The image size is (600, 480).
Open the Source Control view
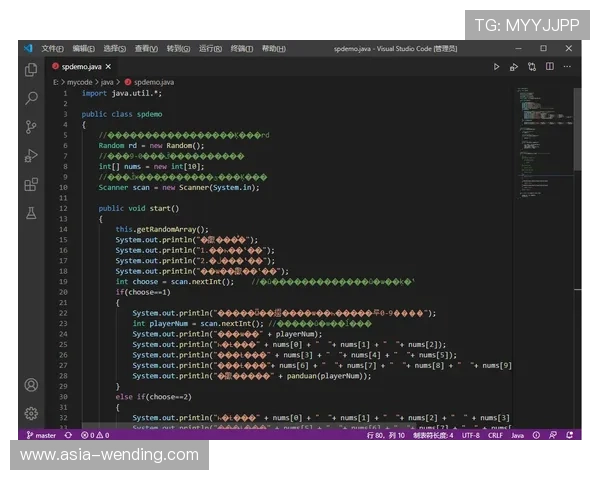(31, 127)
